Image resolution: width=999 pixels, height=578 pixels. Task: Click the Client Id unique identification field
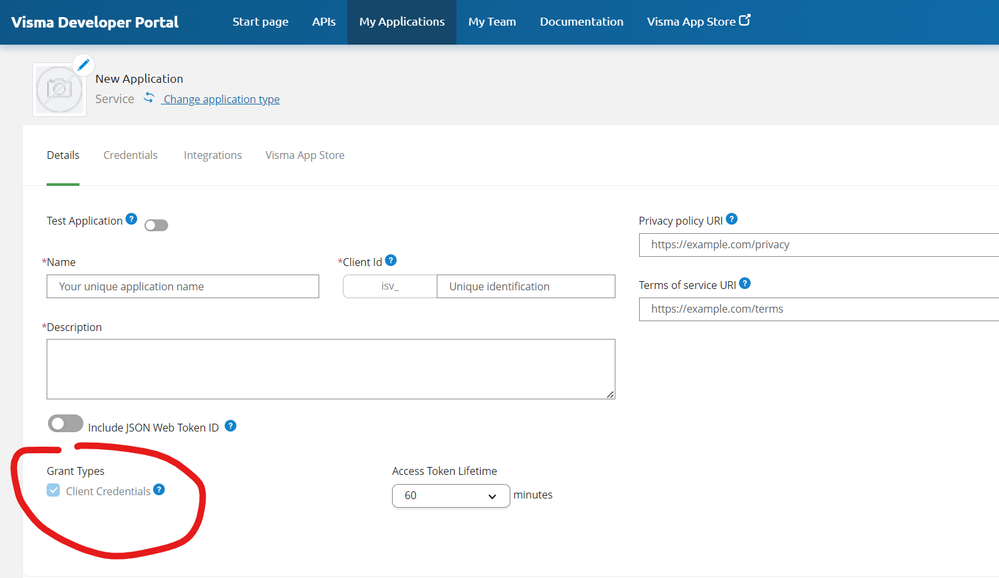[x=526, y=286]
